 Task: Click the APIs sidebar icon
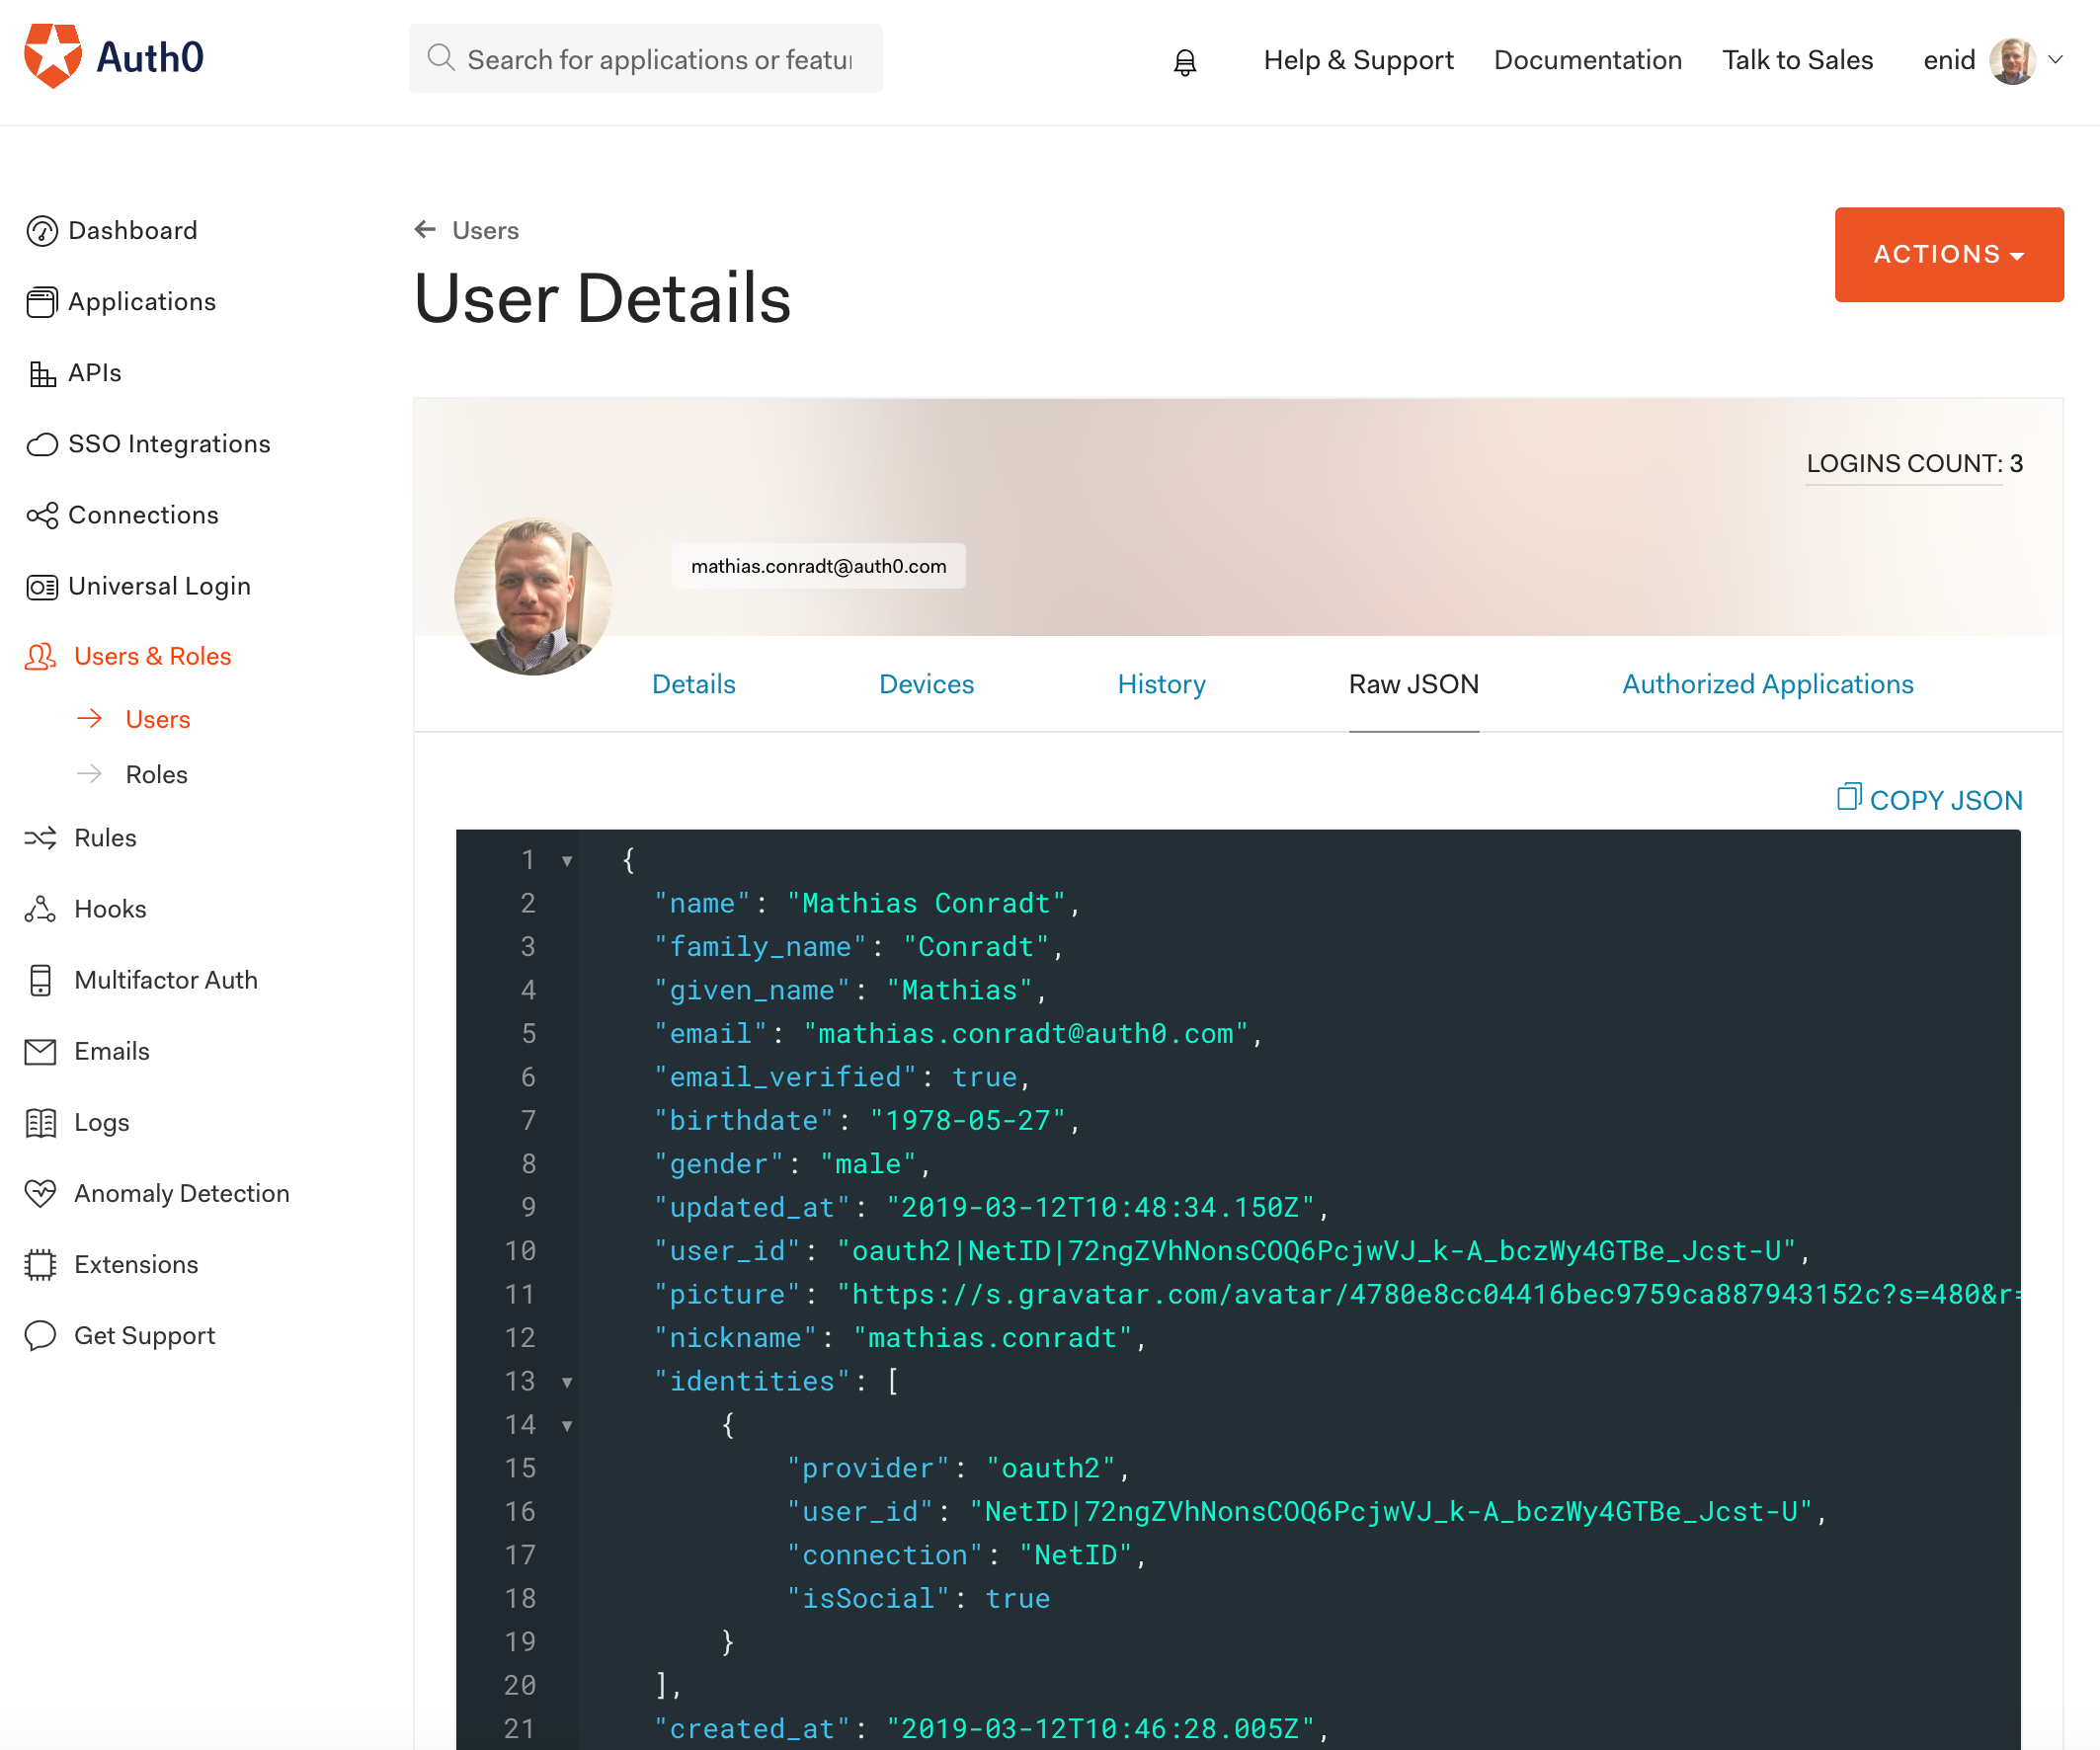pyautogui.click(x=41, y=374)
